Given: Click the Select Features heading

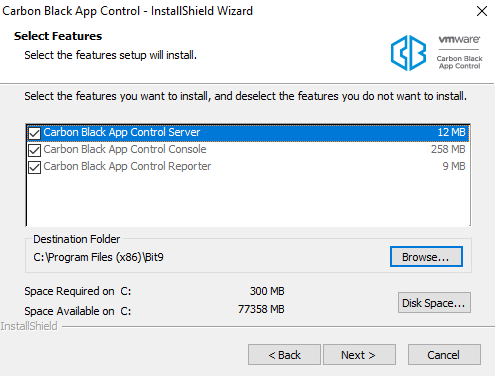Looking at the screenshot, I should point(58,36).
